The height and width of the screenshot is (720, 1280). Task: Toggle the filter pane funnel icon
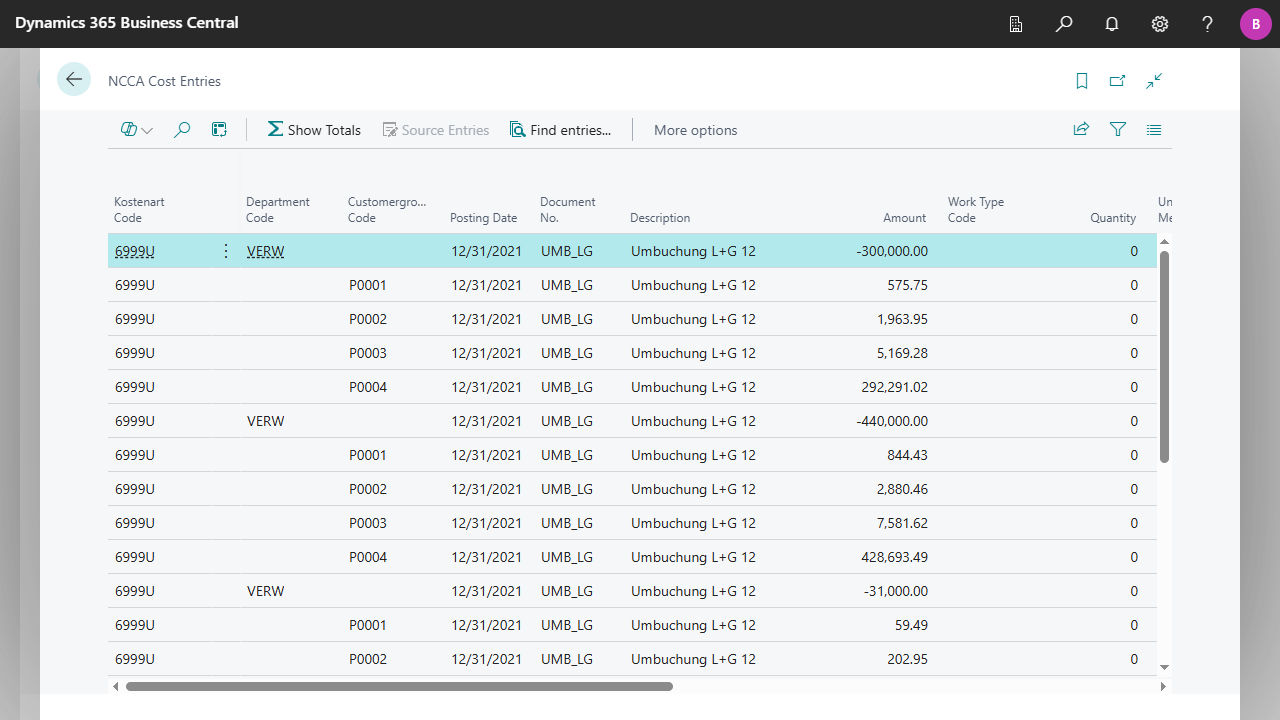coord(1118,129)
